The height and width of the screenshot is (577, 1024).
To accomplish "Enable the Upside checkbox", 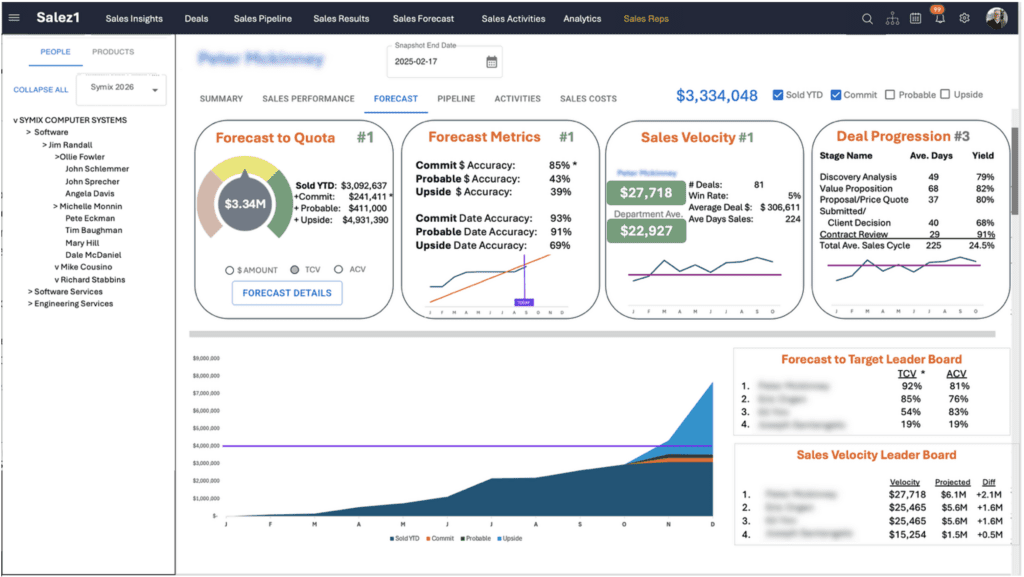I will (945, 95).
